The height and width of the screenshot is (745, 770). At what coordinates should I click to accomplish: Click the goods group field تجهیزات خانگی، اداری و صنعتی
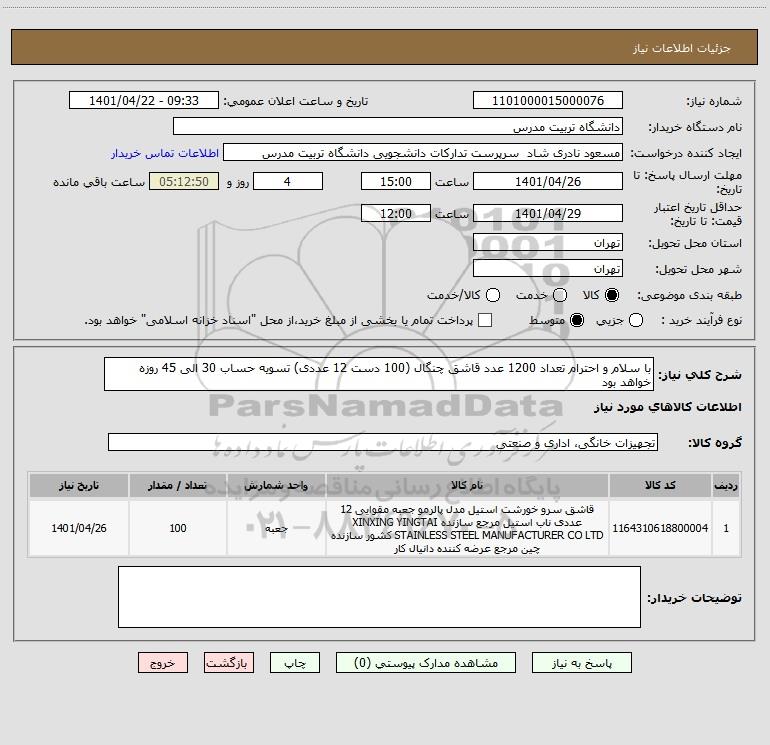[383, 442]
